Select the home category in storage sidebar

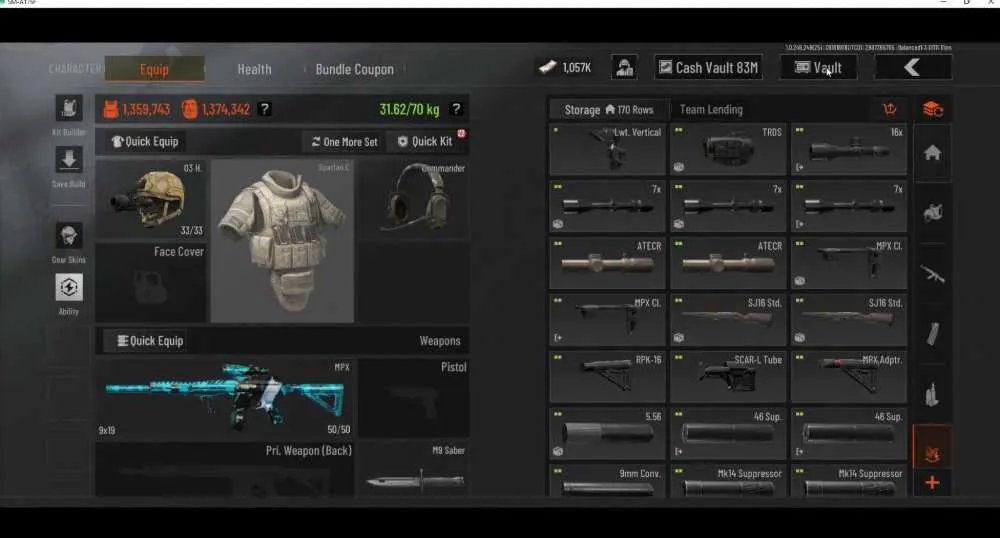point(932,153)
